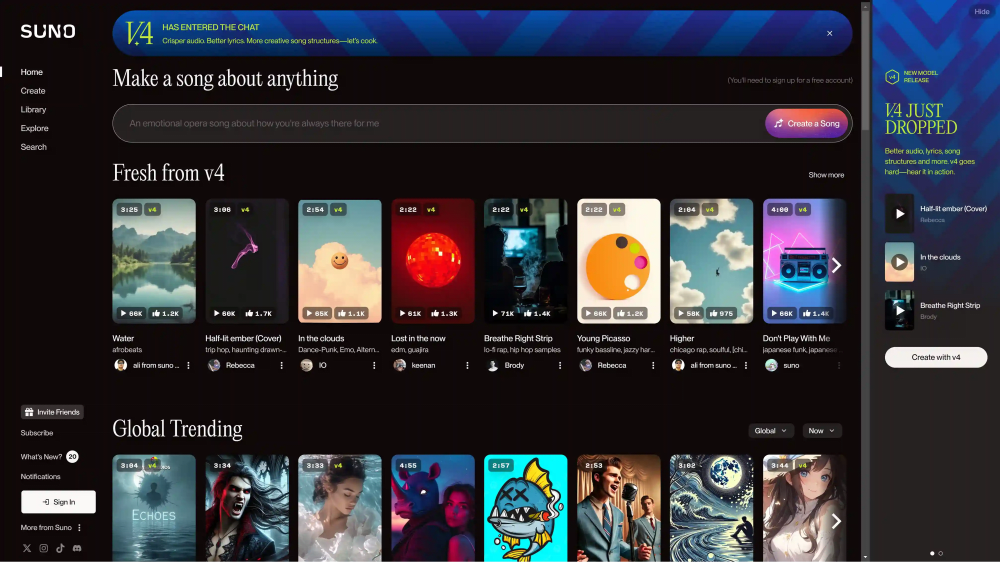The height and width of the screenshot is (562, 1000).
Task: Click keenan's avatar under Lost in the now
Action: [400, 365]
